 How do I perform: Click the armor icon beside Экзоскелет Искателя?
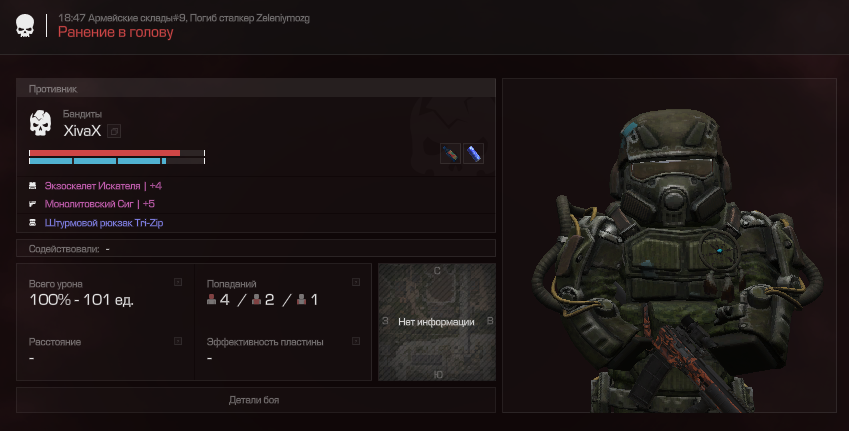(32, 186)
